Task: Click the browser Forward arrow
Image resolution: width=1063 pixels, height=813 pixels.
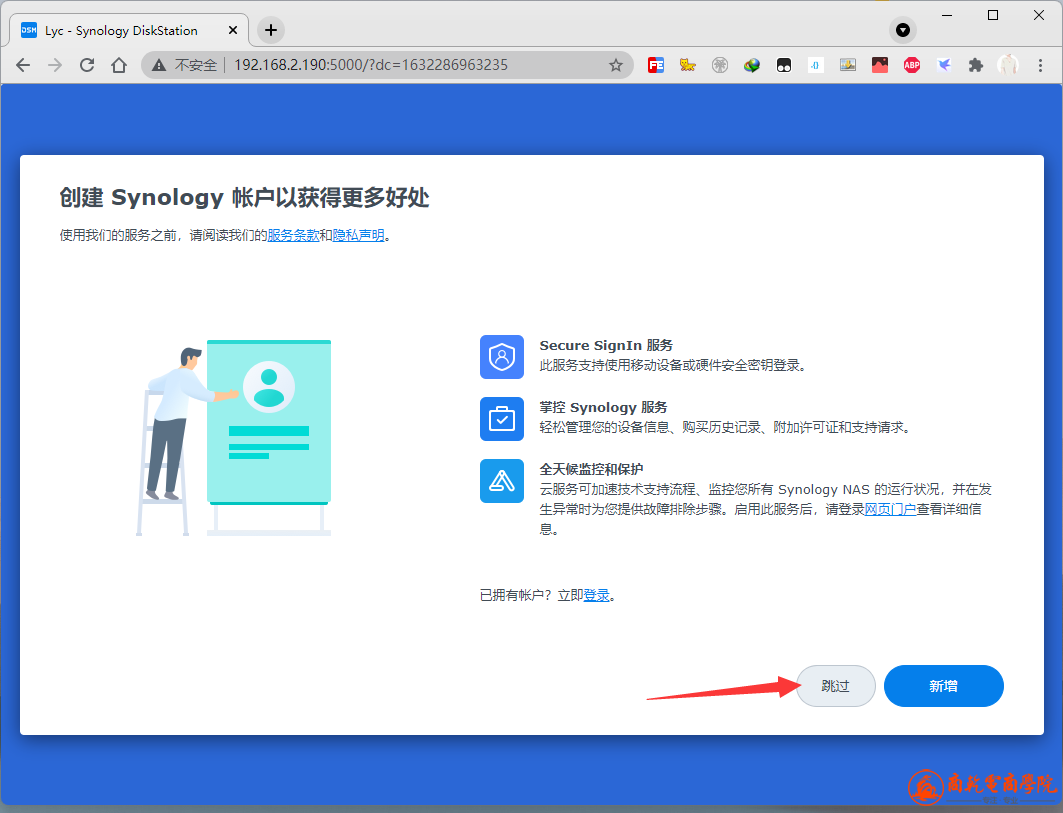Action: (x=55, y=65)
